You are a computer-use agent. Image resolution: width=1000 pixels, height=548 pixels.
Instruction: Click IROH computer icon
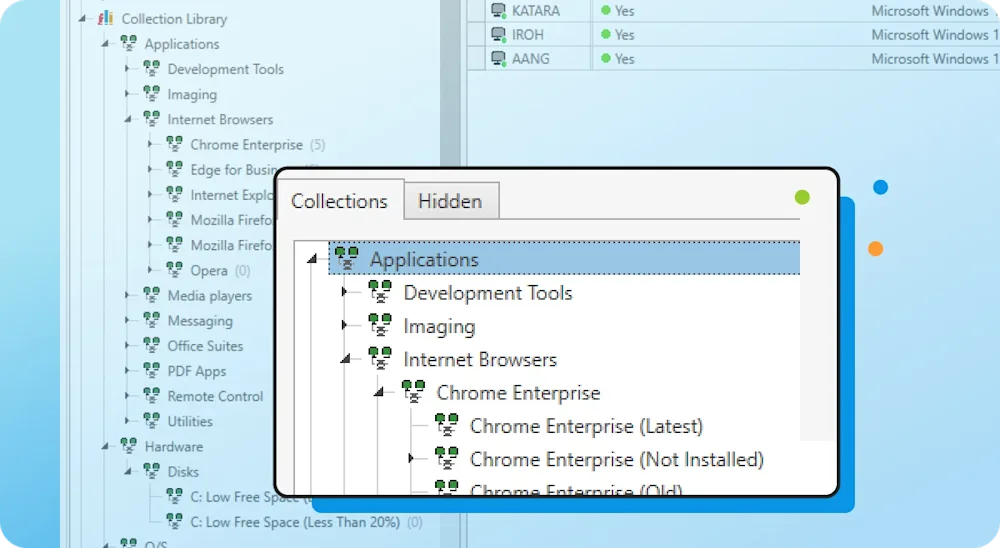[x=499, y=34]
